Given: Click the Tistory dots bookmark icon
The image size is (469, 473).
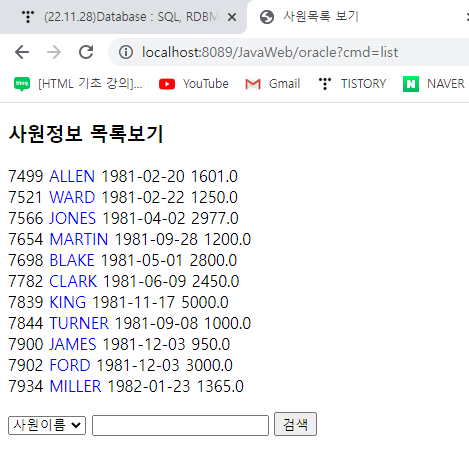Looking at the screenshot, I should click(x=325, y=84).
